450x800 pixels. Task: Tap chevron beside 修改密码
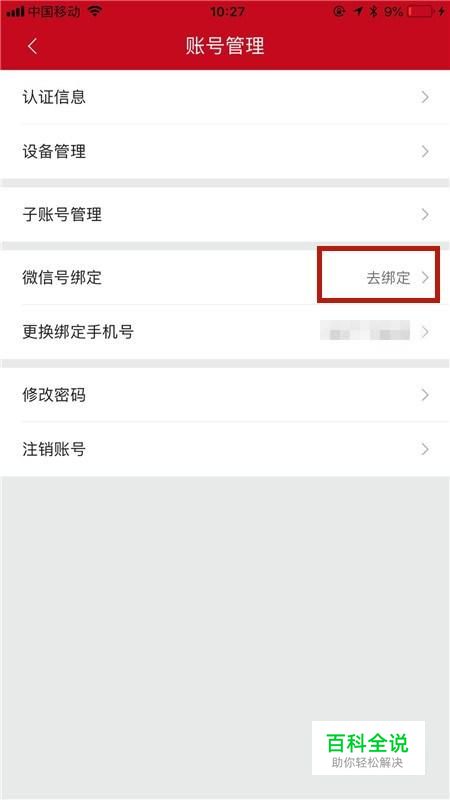tap(425, 395)
